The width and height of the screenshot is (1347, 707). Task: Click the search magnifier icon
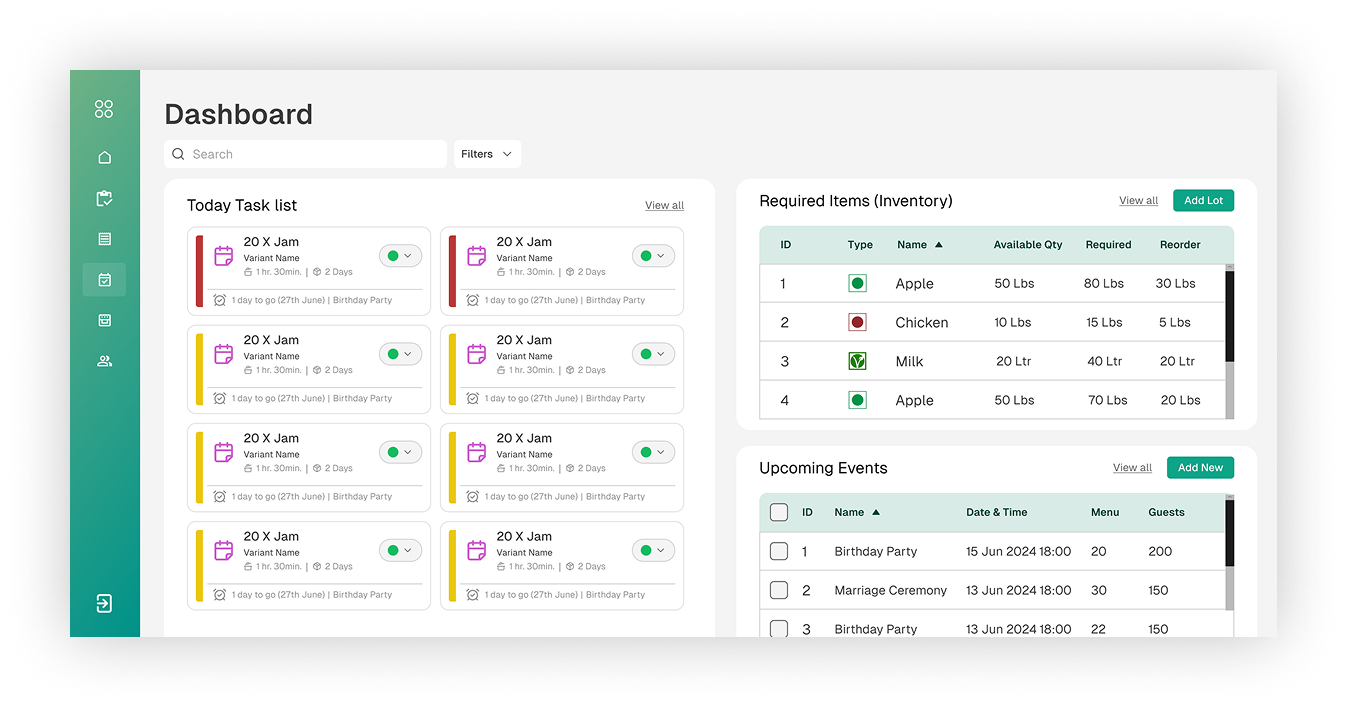(x=179, y=154)
